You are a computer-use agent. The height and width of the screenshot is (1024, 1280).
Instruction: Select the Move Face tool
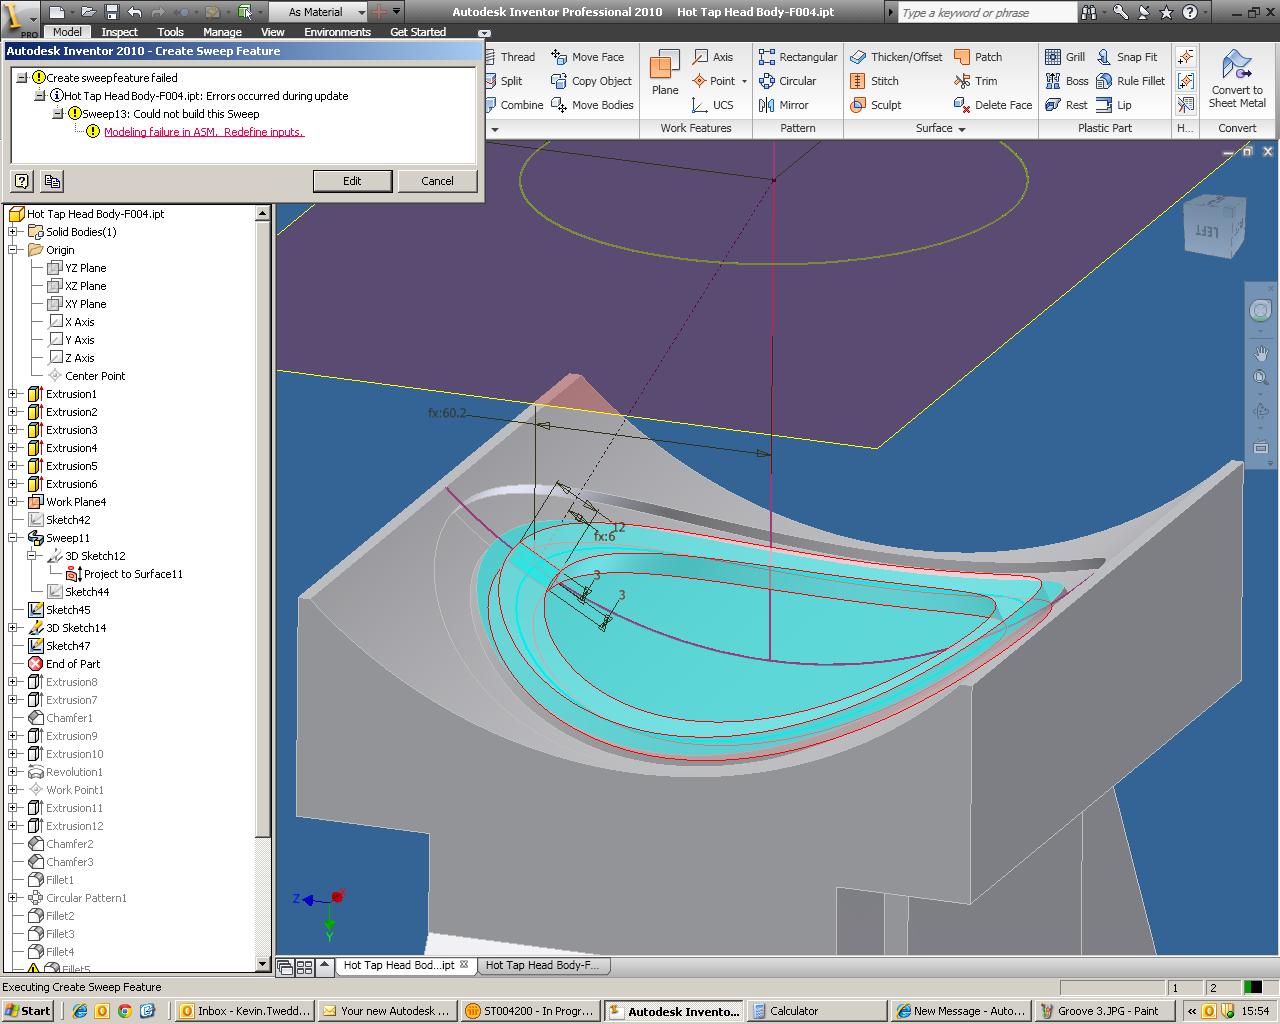pyautogui.click(x=588, y=57)
